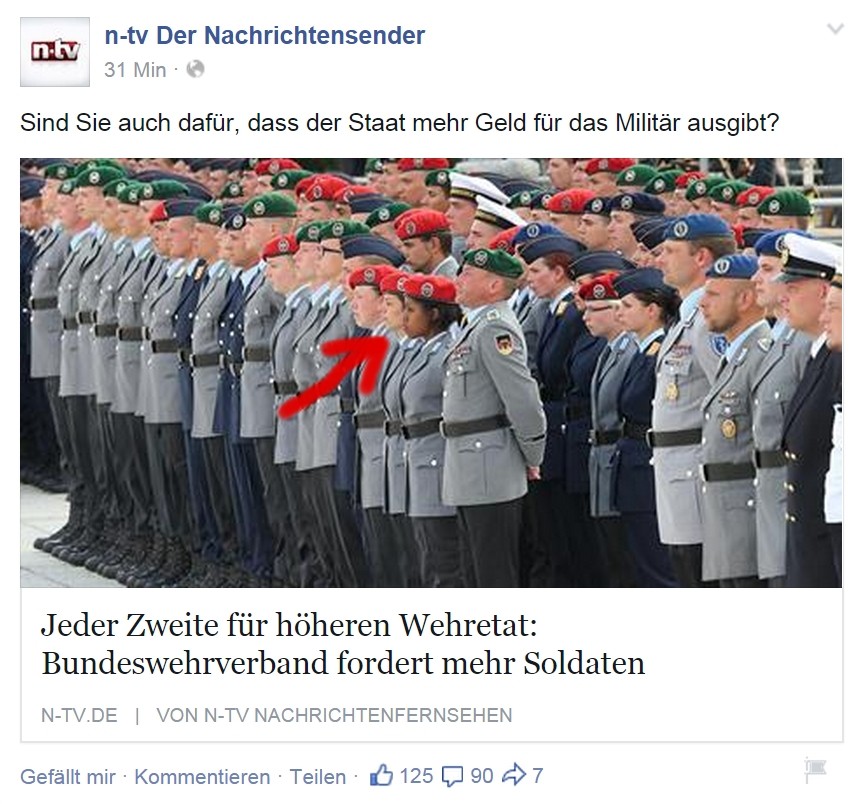Open the 31 Min timestamp link
This screenshot has height=804, width=862.
pyautogui.click(x=135, y=70)
